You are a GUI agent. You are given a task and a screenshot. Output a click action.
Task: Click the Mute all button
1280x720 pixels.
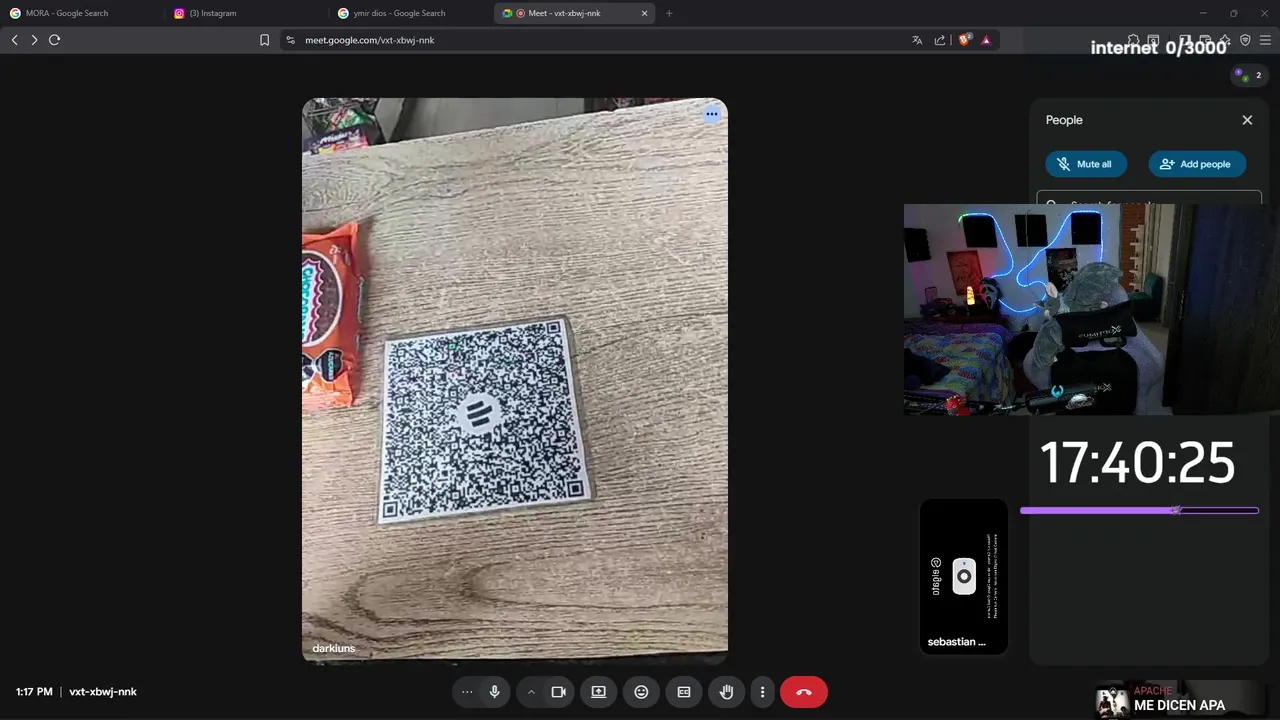pyautogui.click(x=1085, y=164)
